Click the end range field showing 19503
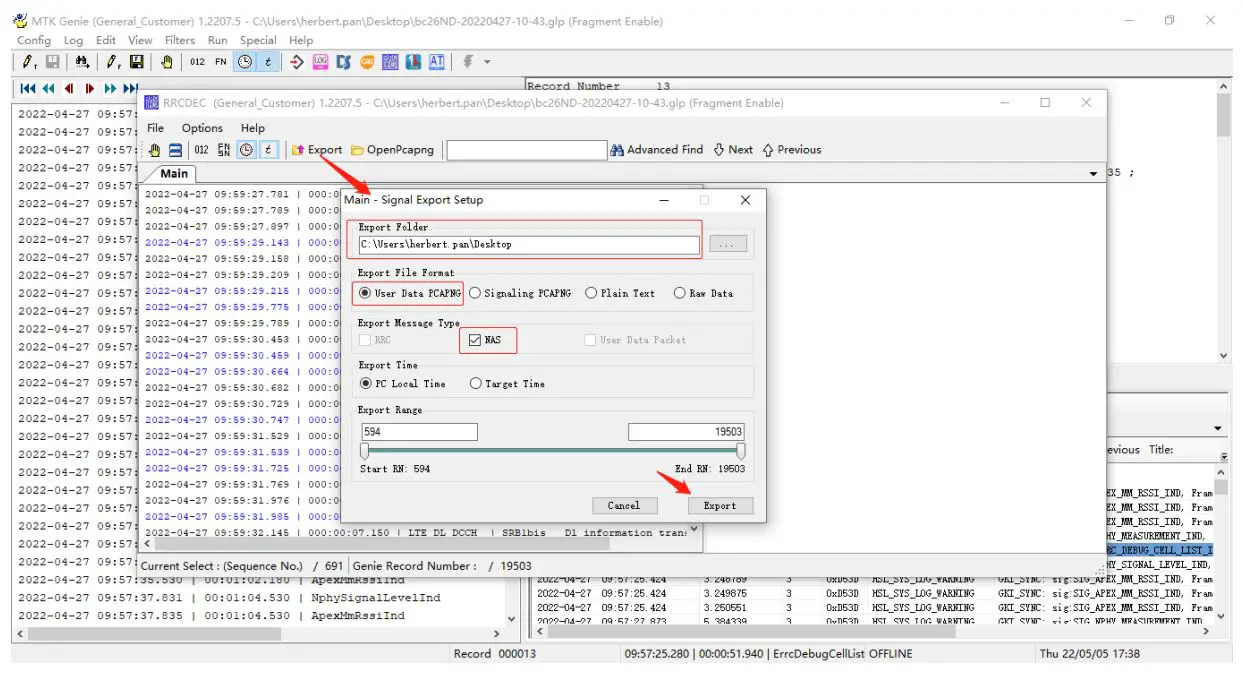 coord(686,432)
